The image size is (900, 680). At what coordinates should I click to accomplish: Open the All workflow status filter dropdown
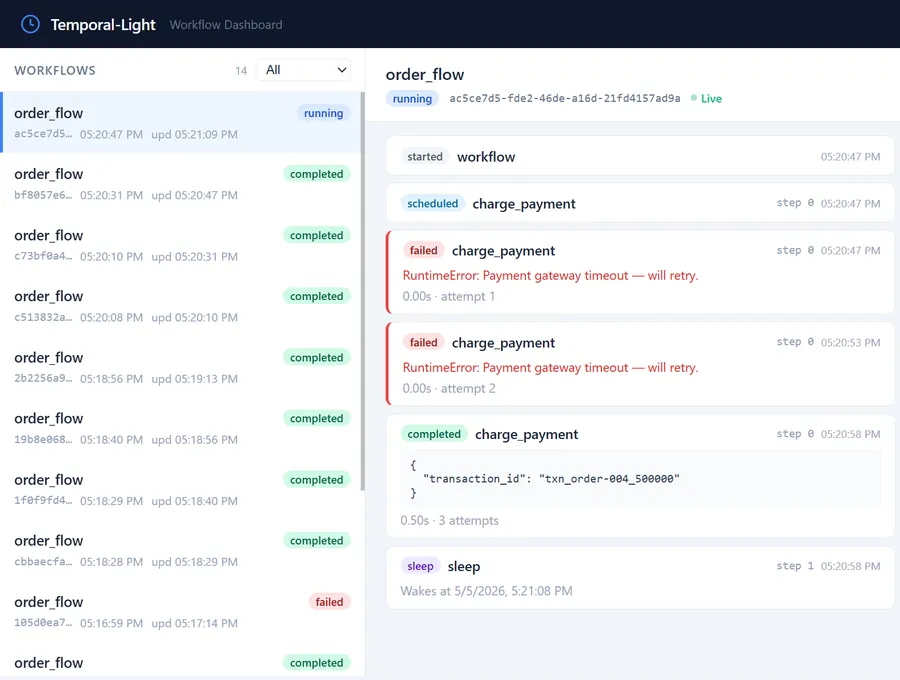(x=304, y=70)
